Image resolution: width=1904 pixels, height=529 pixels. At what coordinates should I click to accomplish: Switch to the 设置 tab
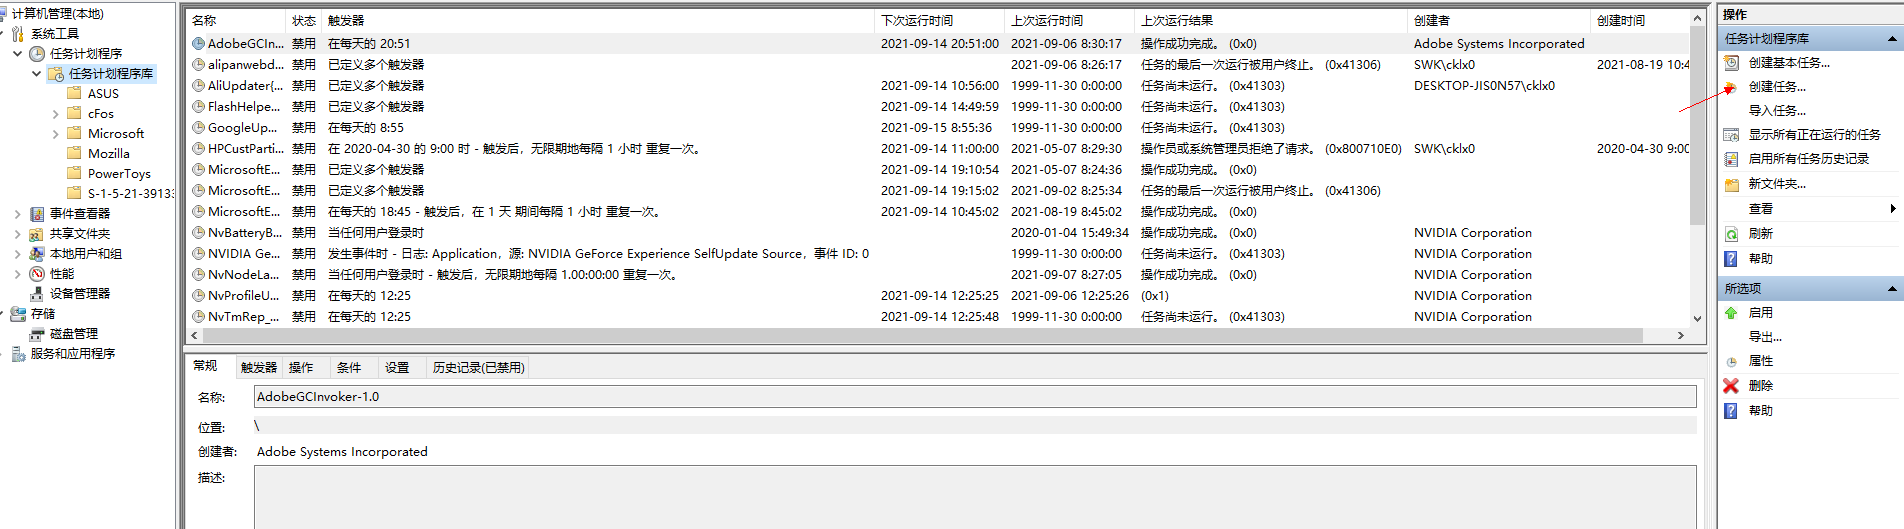[397, 368]
